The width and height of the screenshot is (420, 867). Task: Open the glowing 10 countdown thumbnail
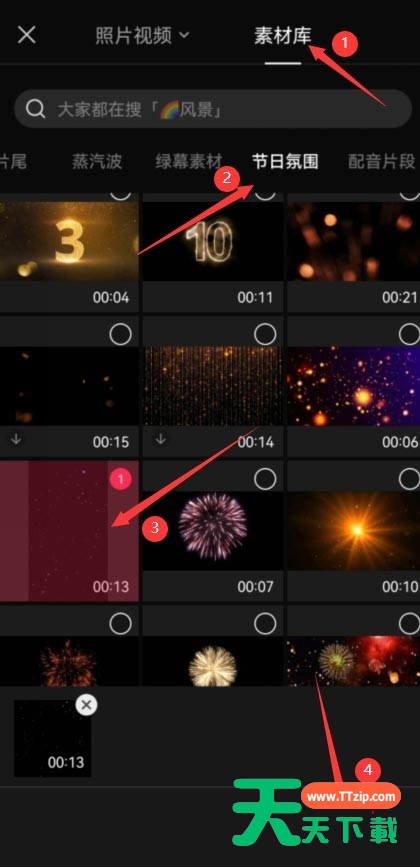[213, 241]
